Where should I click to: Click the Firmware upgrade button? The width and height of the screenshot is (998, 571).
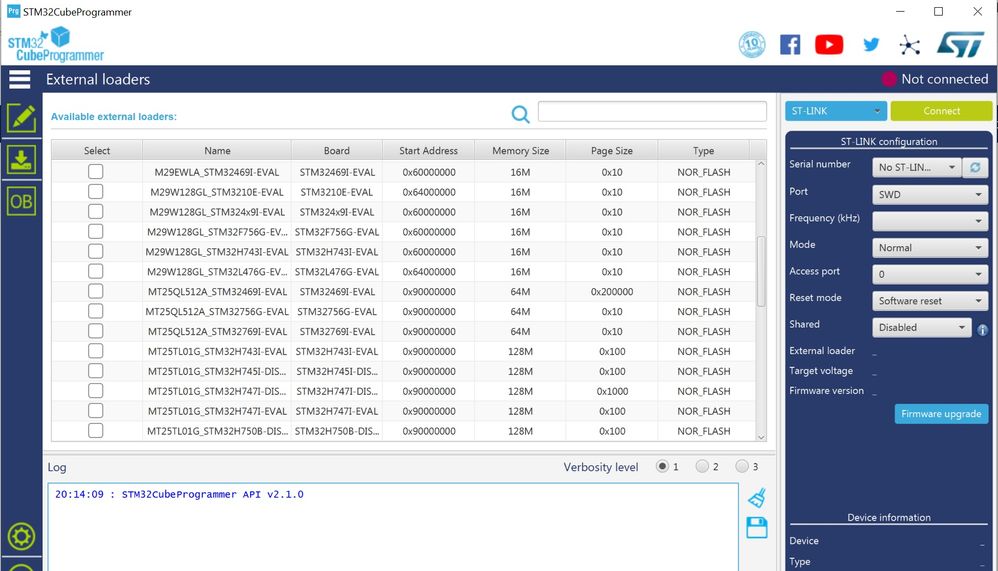[941, 414]
